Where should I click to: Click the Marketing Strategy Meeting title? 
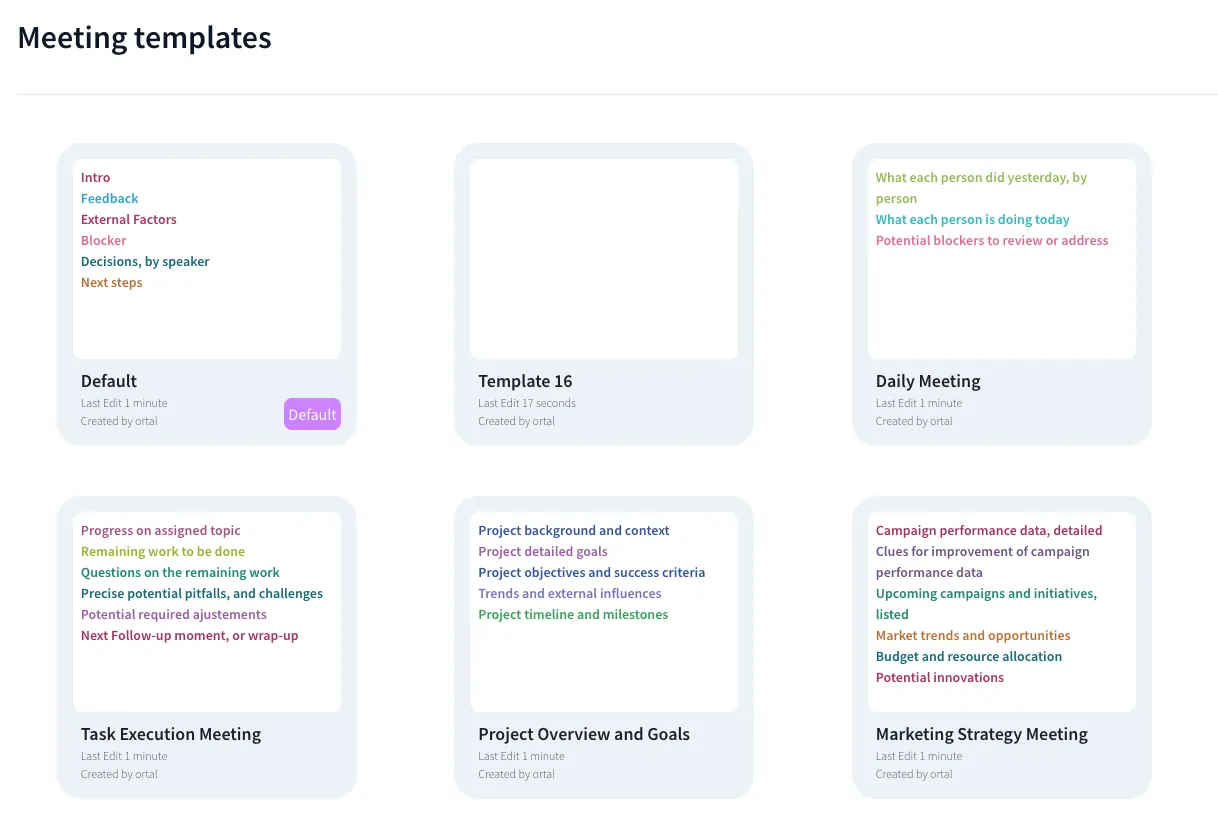coord(981,734)
